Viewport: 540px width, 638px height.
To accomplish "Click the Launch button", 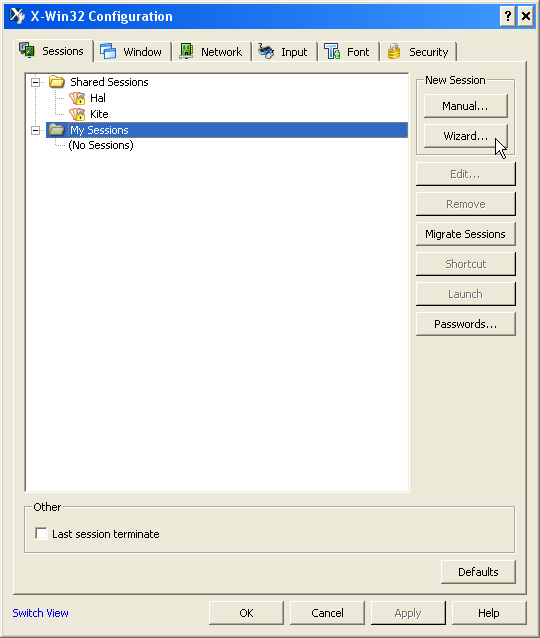I will pyautogui.click(x=466, y=294).
